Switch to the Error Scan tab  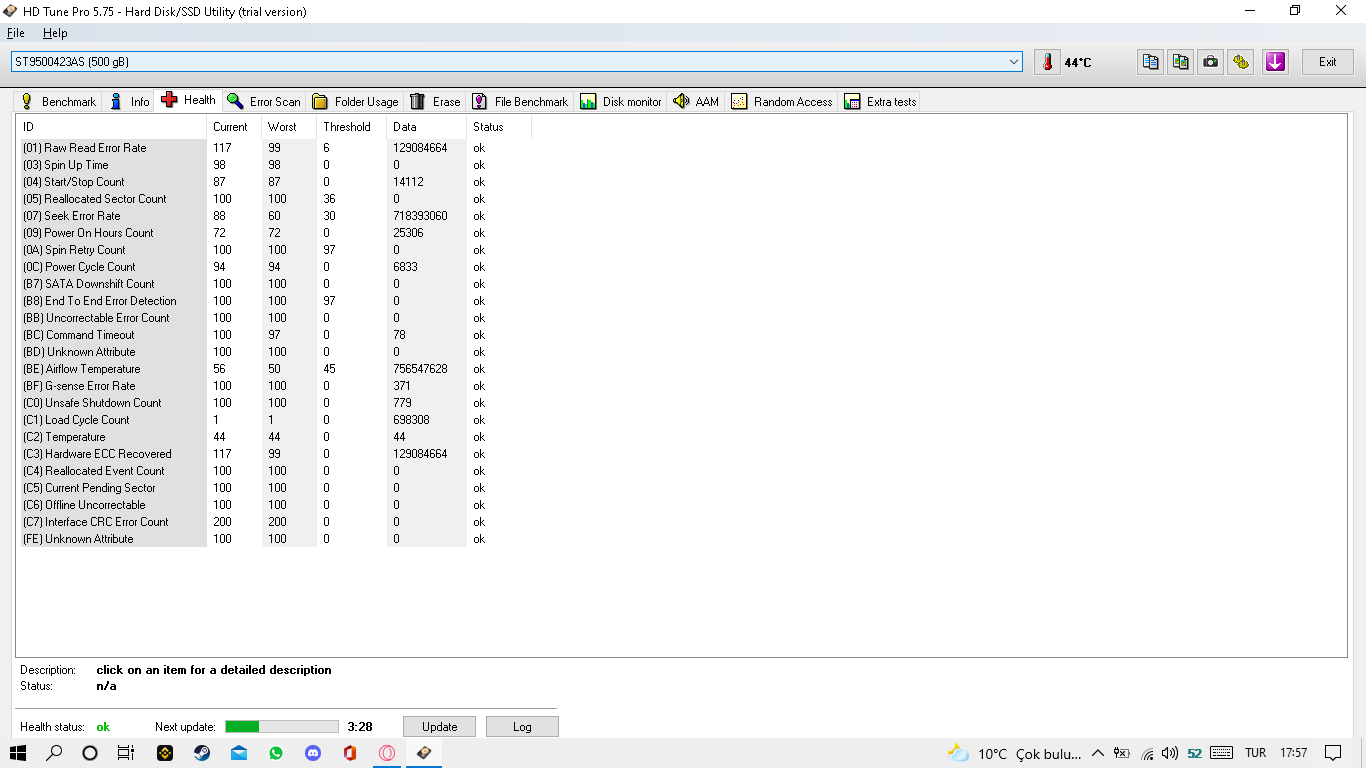tap(264, 102)
